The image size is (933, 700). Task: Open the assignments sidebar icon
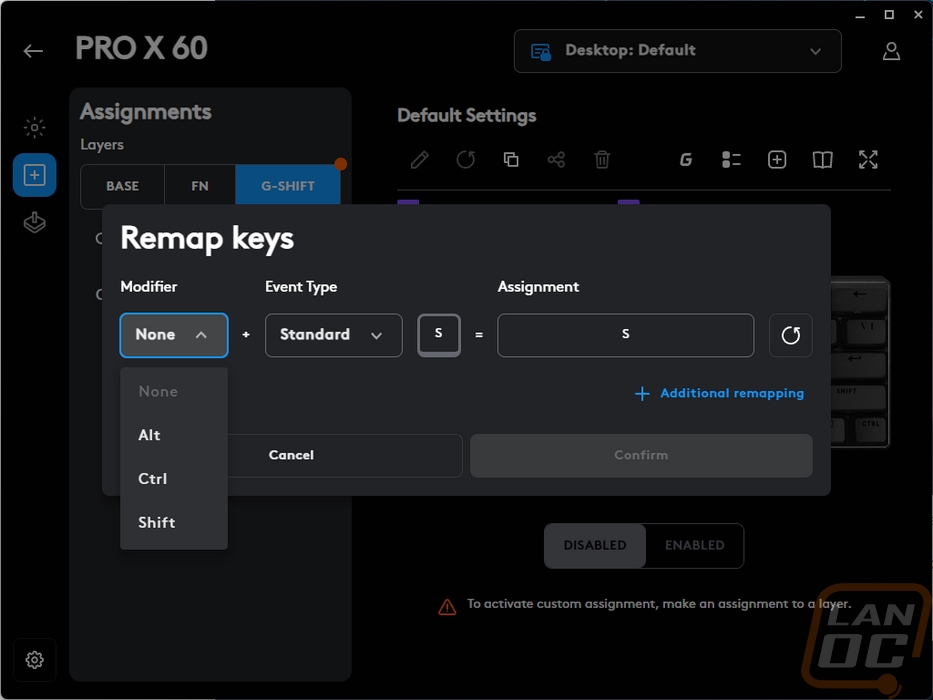pyautogui.click(x=35, y=175)
